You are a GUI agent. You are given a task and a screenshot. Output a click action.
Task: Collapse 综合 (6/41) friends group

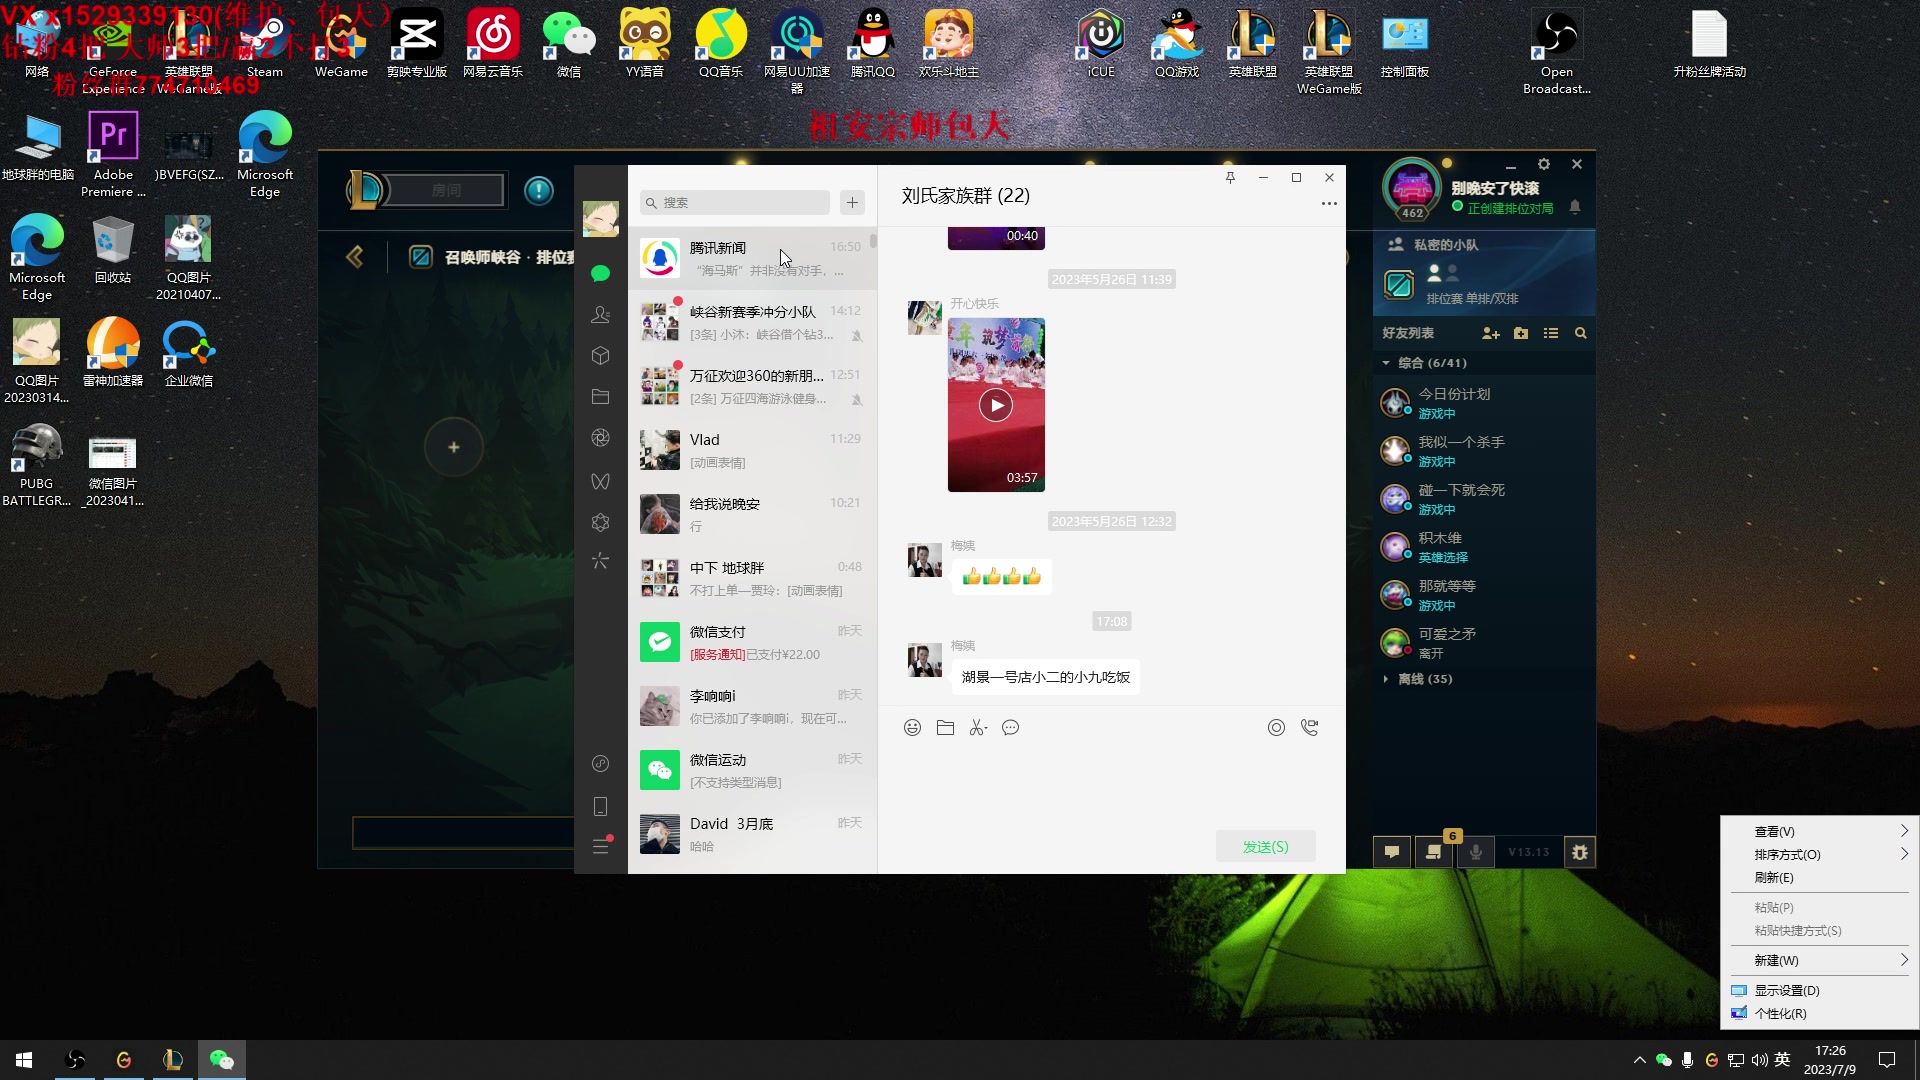(x=1483, y=363)
